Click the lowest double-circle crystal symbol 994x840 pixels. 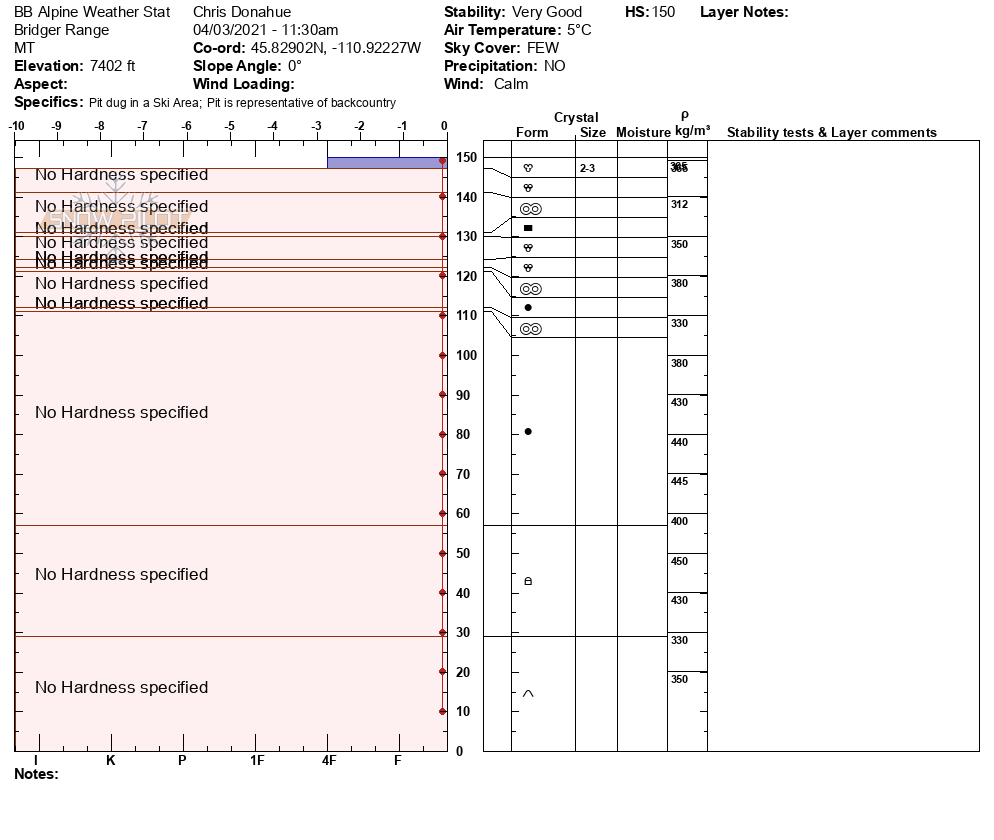click(530, 329)
